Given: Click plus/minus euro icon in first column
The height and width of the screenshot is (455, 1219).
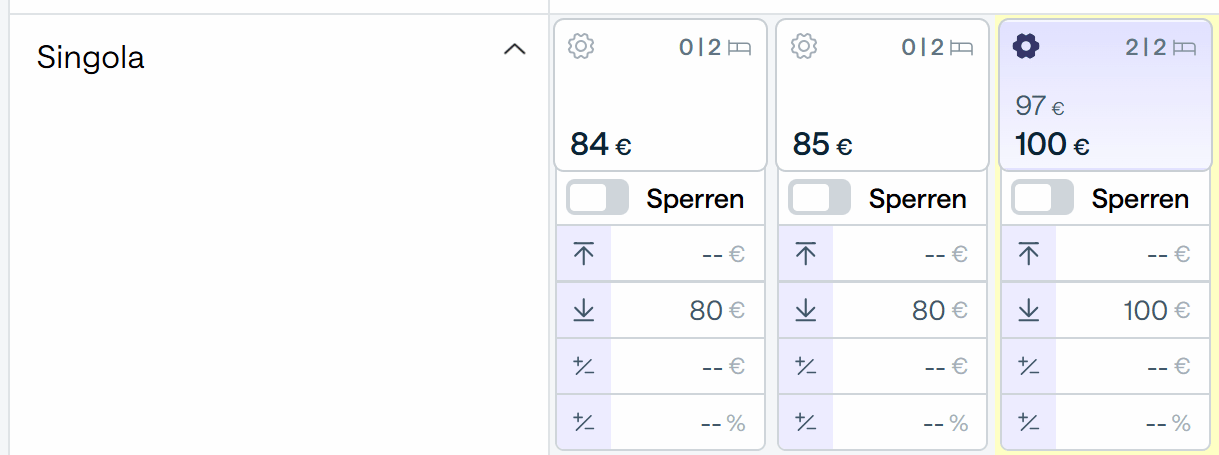Looking at the screenshot, I should click(584, 366).
